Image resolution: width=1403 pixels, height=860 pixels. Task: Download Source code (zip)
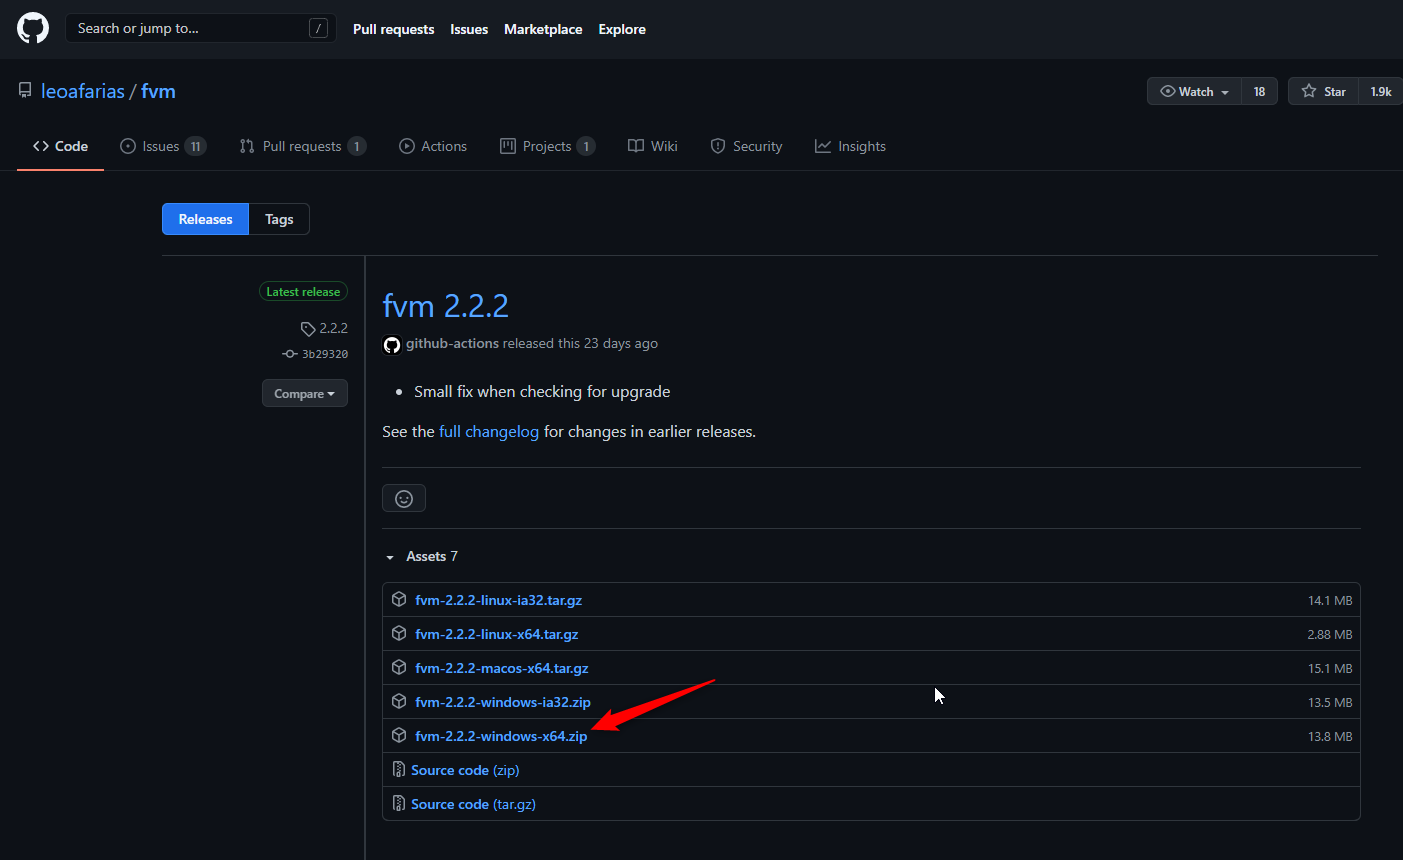coord(465,770)
